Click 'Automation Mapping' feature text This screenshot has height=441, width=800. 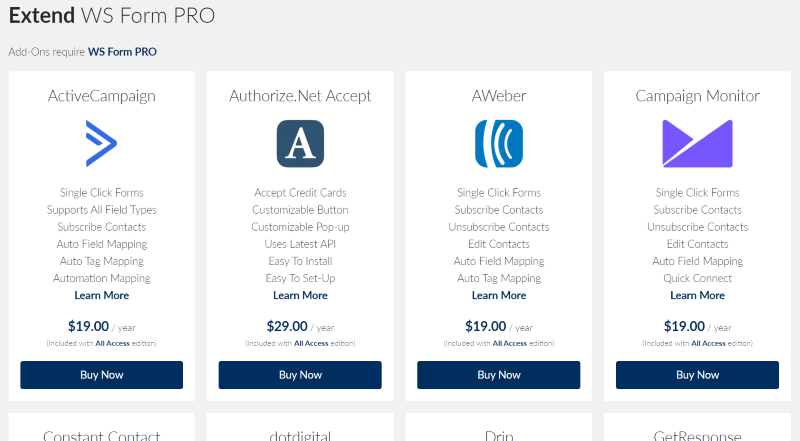coord(102,278)
